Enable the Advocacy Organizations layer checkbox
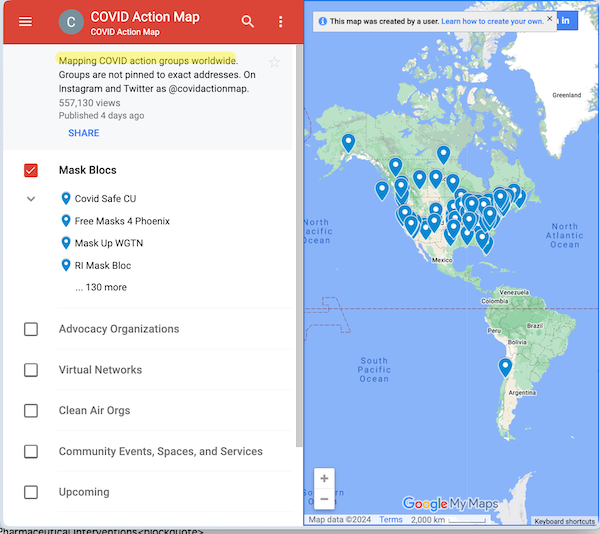This screenshot has width=600, height=534. click(31, 329)
